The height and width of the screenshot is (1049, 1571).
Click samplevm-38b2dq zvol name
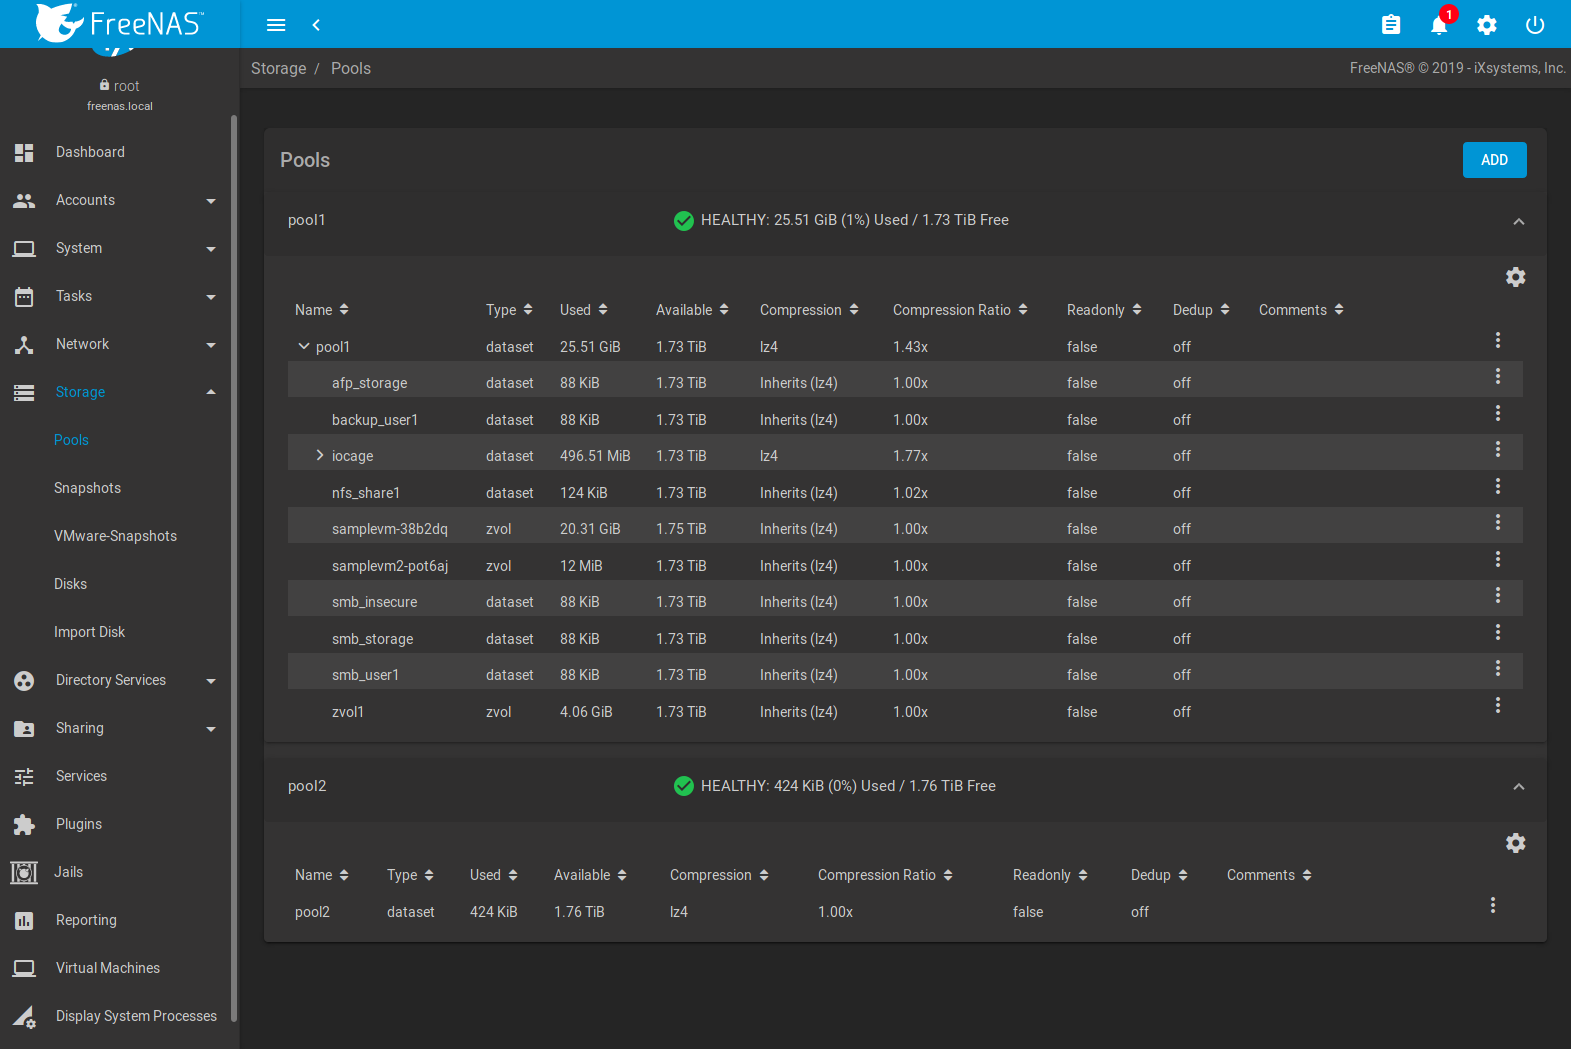[390, 529]
